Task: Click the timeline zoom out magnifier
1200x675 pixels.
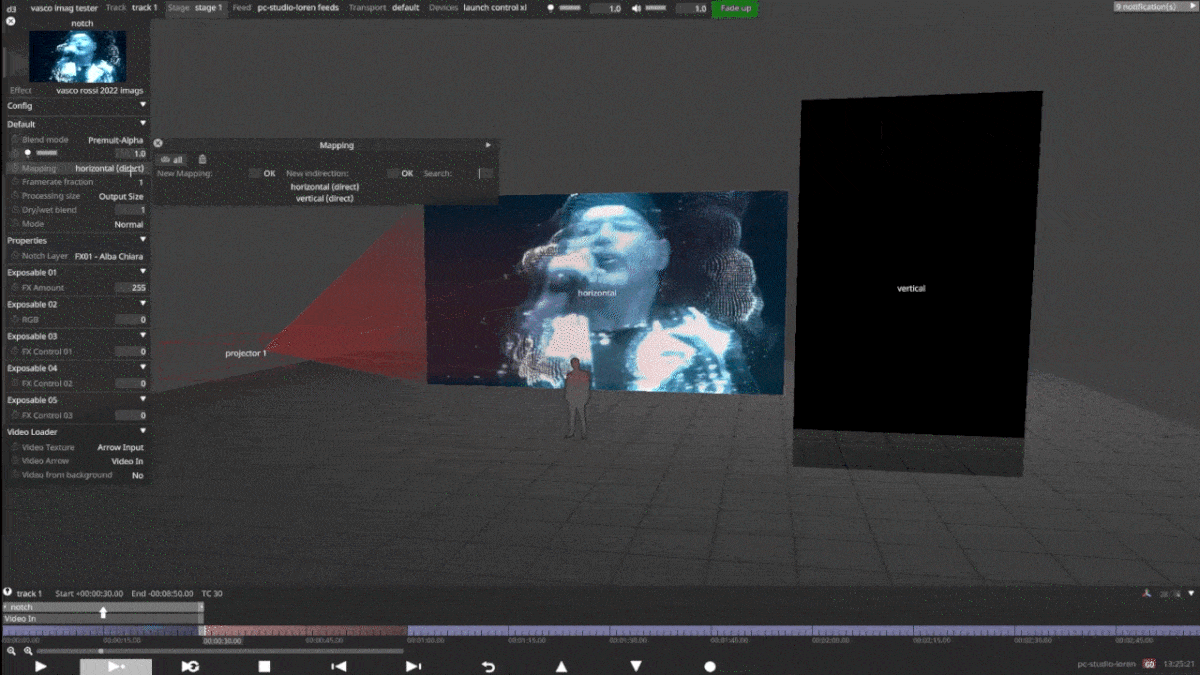Action: tap(11, 651)
